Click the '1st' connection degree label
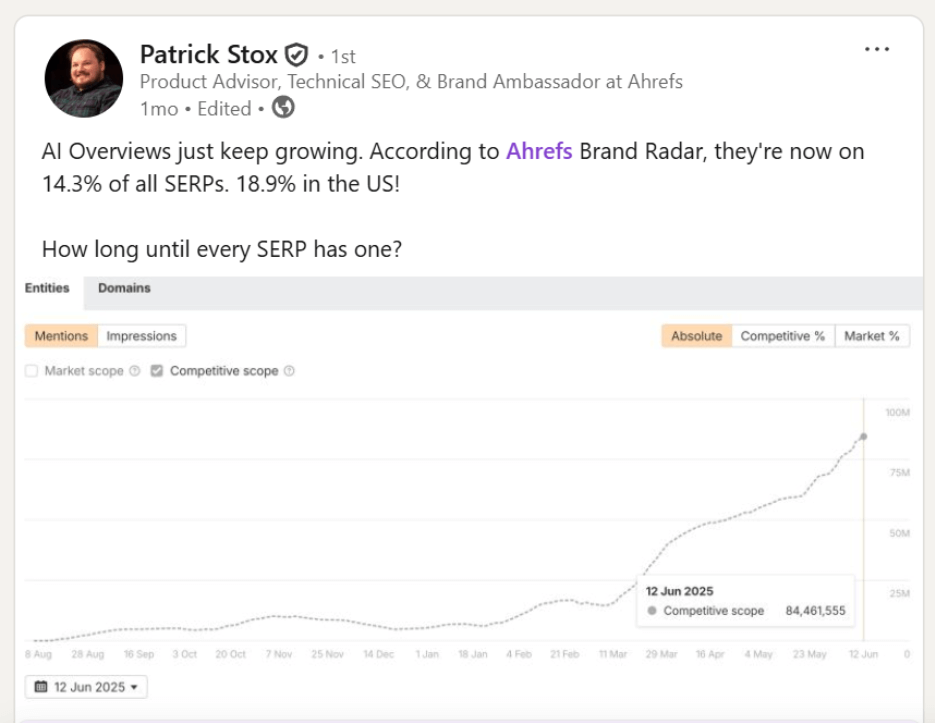The width and height of the screenshot is (935, 723). [343, 57]
